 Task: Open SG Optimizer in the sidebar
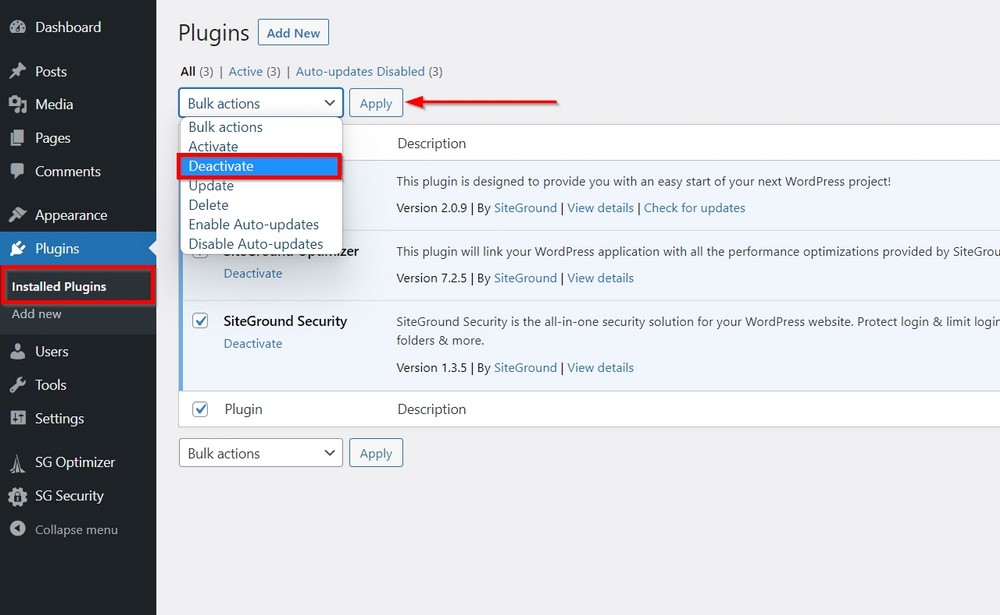pos(75,463)
